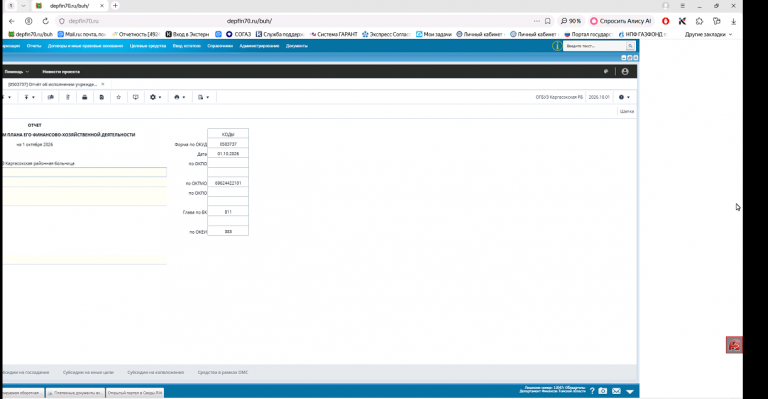The height and width of the screenshot is (399, 768).
Task: Open СОГАЗ bookmark
Action: [x=238, y=34]
